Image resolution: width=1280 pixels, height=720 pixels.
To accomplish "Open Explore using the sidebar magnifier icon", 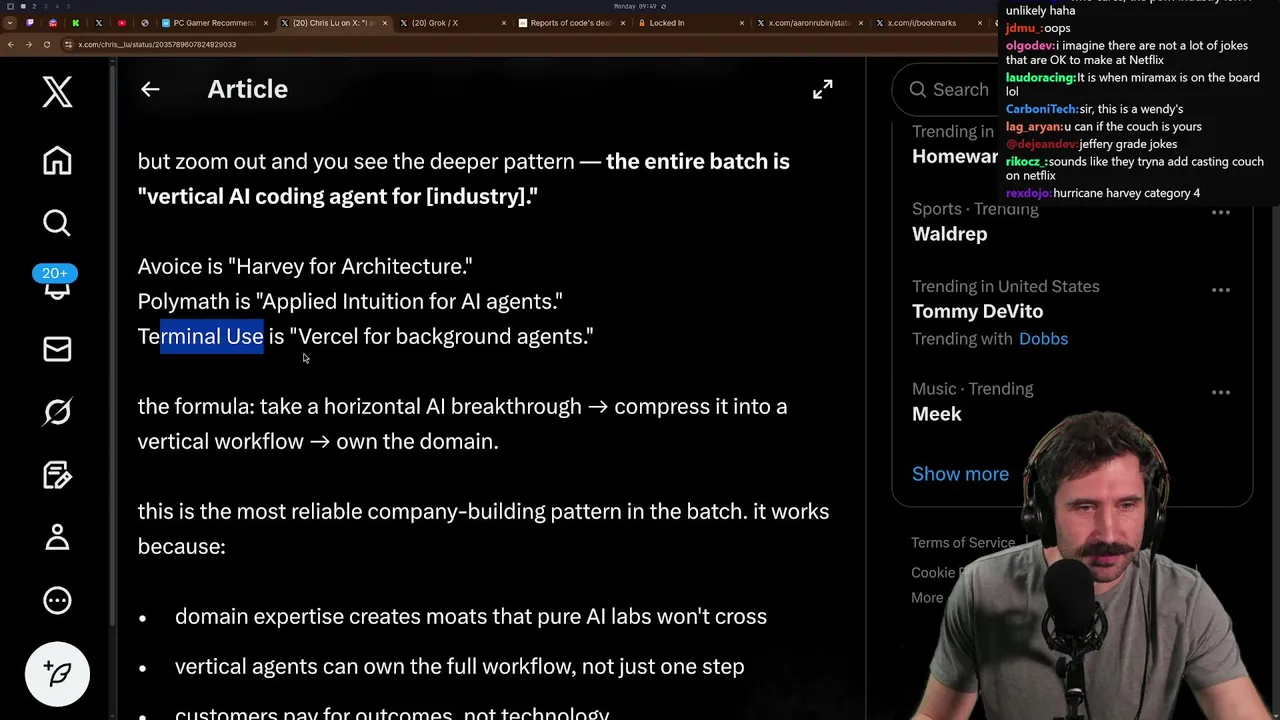I will point(57,223).
